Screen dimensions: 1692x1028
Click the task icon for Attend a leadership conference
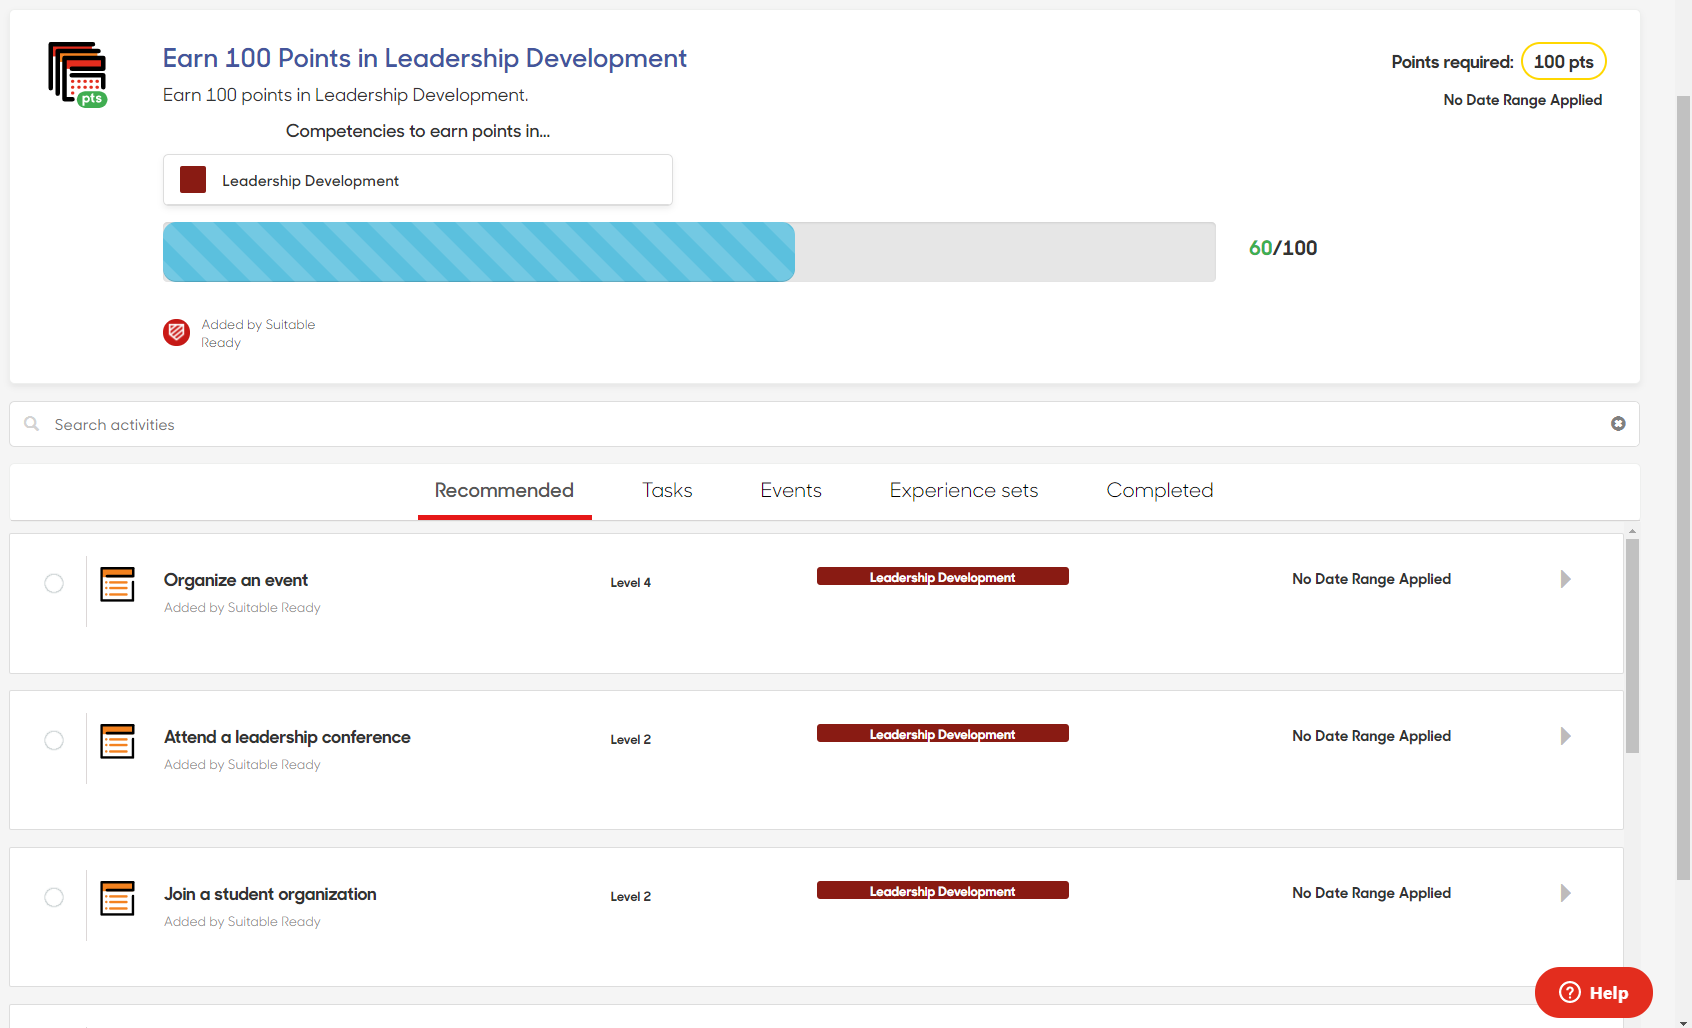tap(117, 741)
